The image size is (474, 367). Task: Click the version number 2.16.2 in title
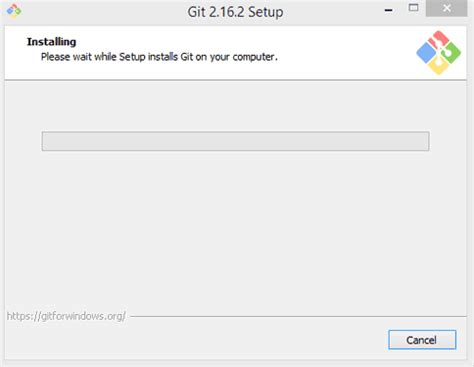(227, 12)
